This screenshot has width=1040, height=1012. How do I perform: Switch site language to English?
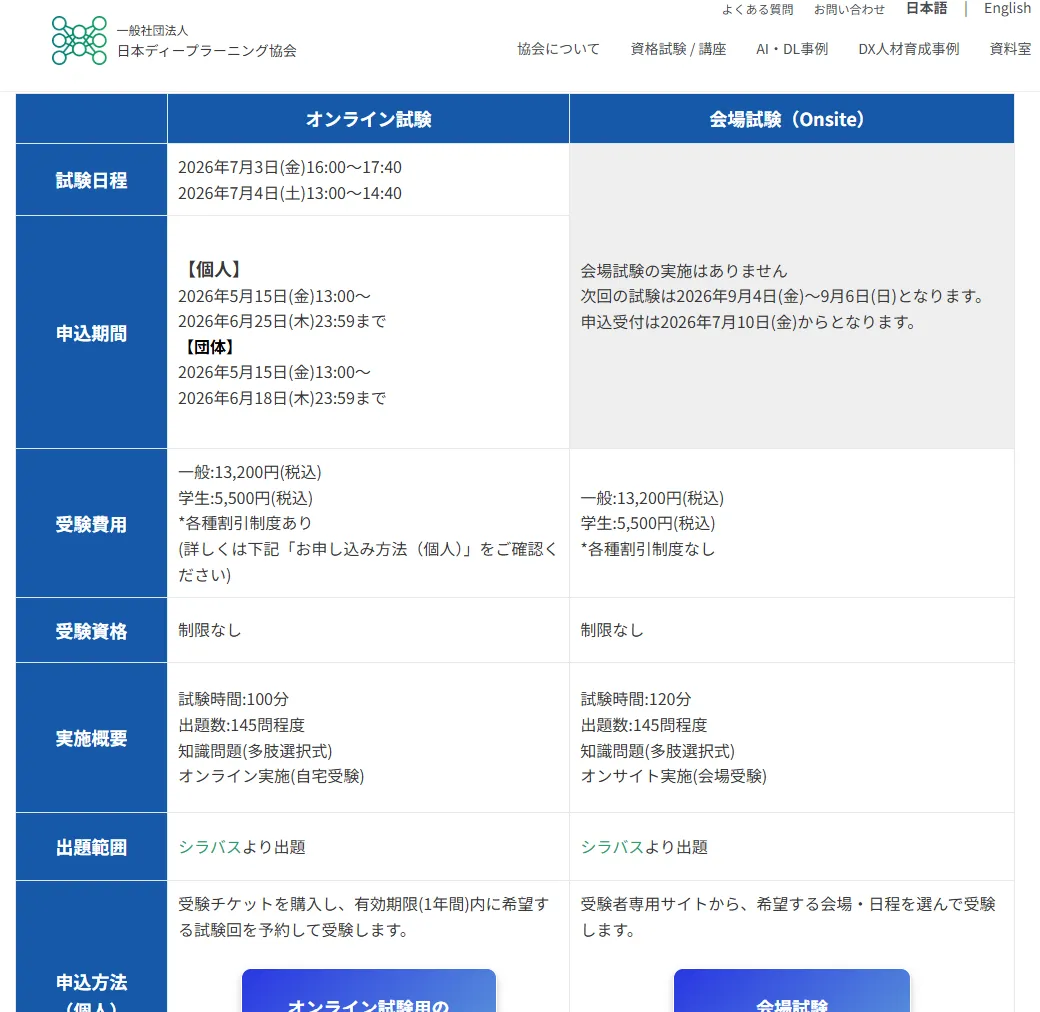[x=1007, y=9]
